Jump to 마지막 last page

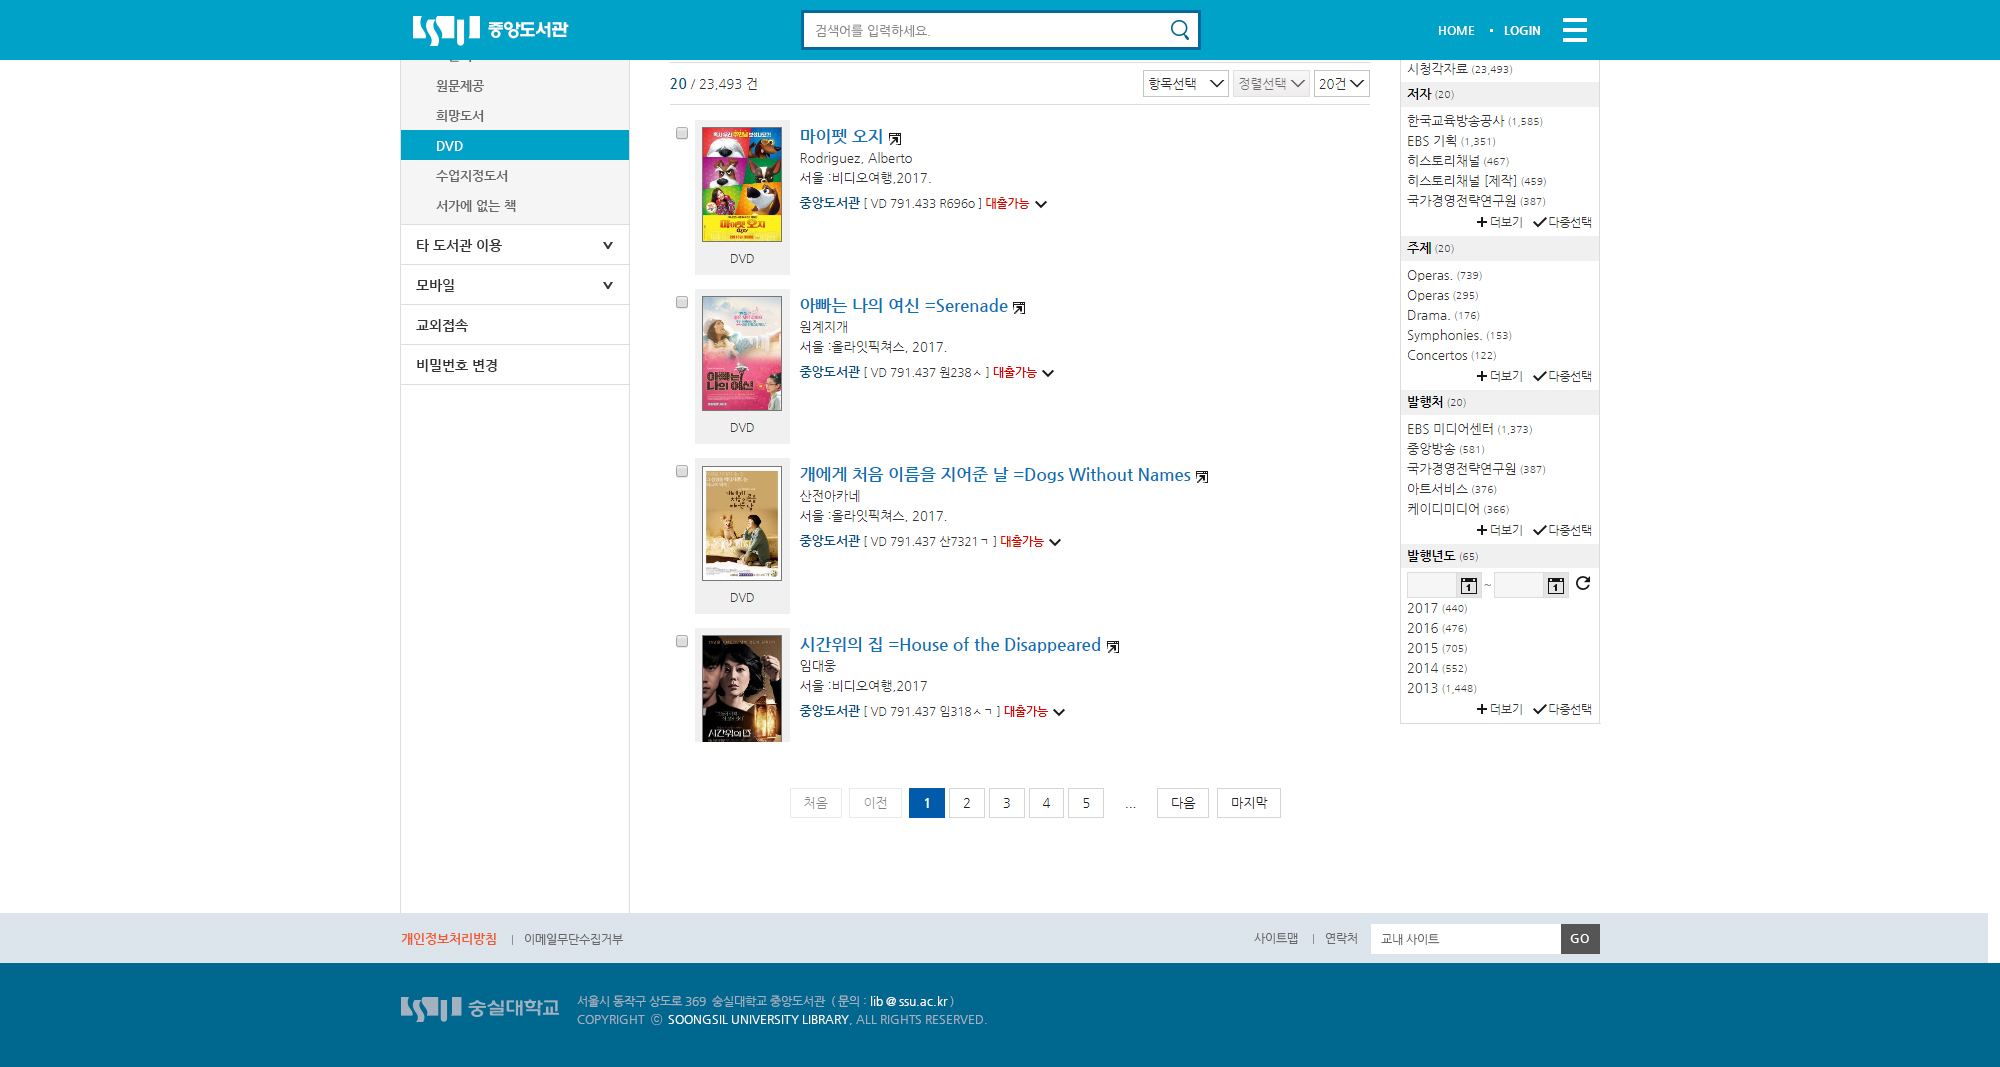(1249, 803)
